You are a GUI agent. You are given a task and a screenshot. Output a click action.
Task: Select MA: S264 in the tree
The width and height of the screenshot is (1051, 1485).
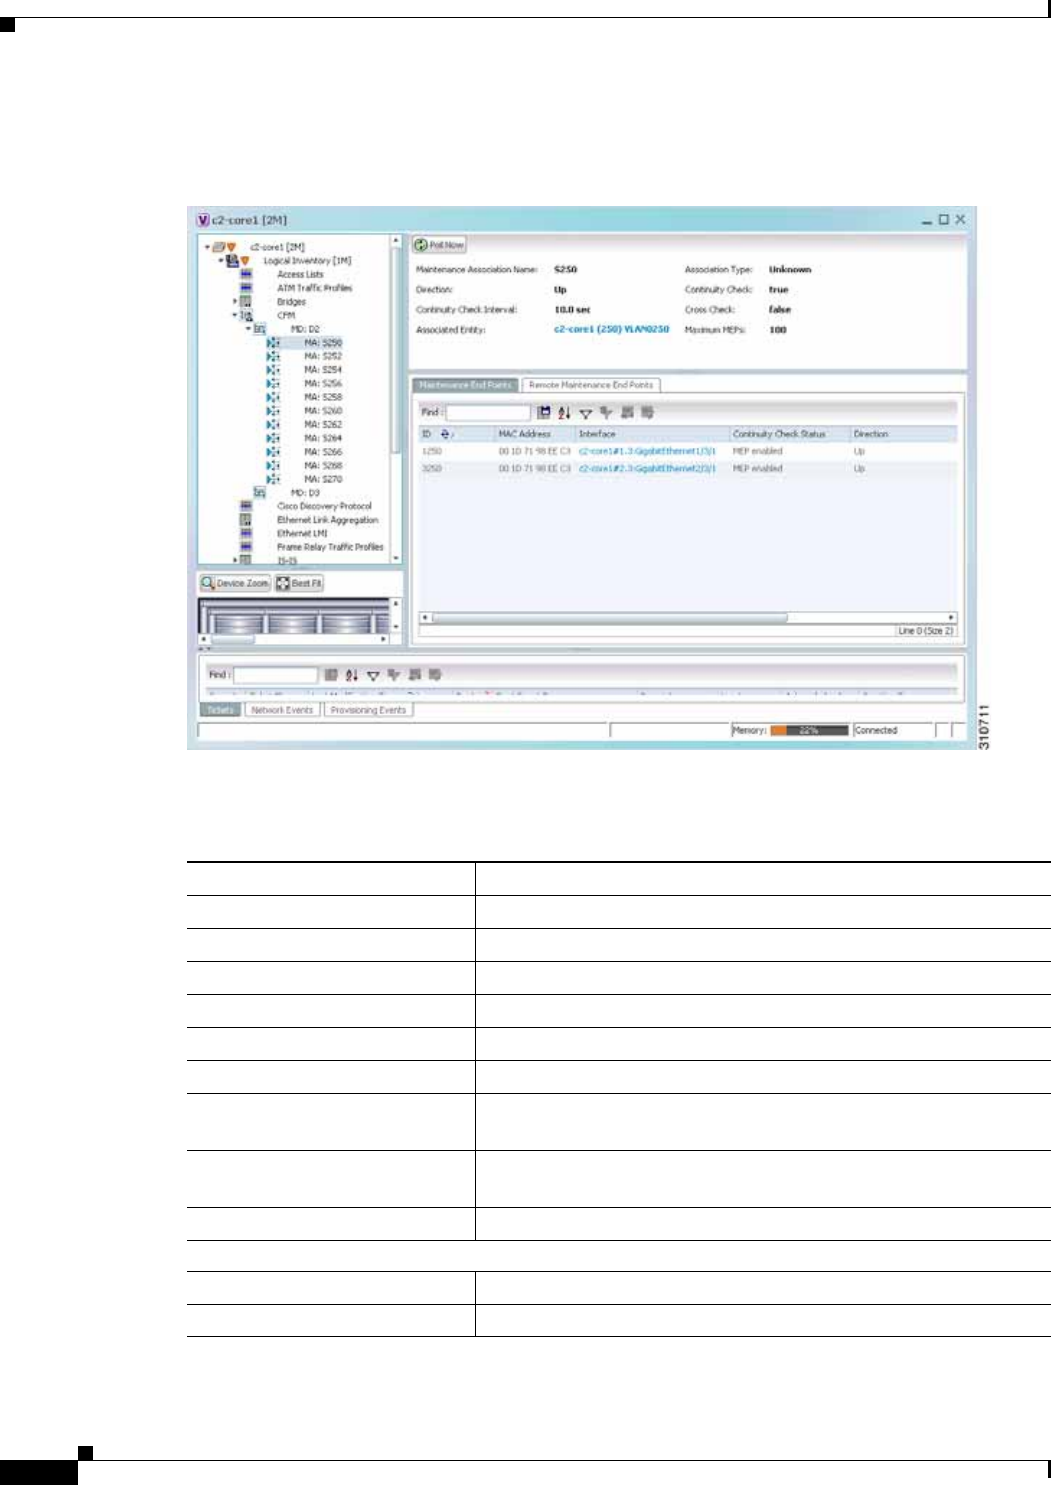click(323, 438)
